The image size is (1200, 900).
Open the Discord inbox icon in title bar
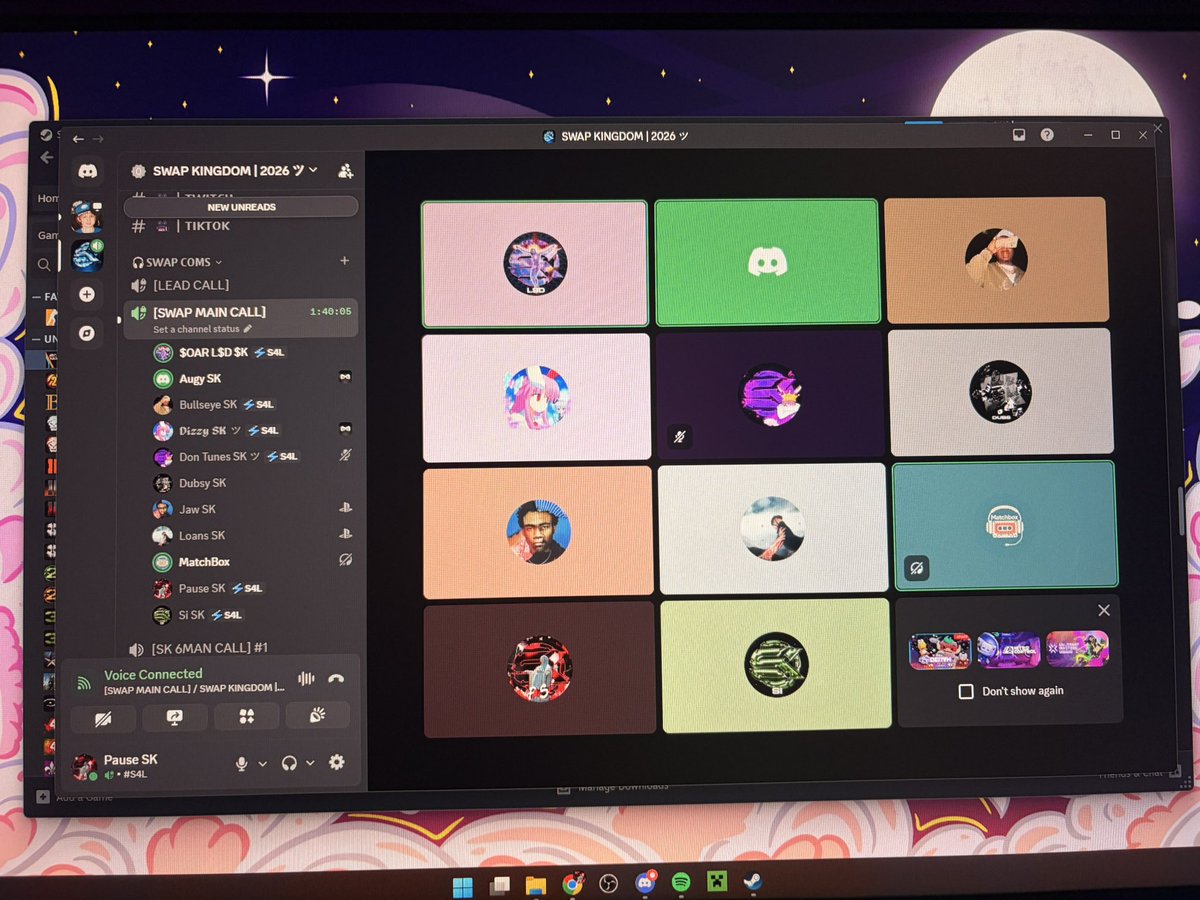[1019, 134]
